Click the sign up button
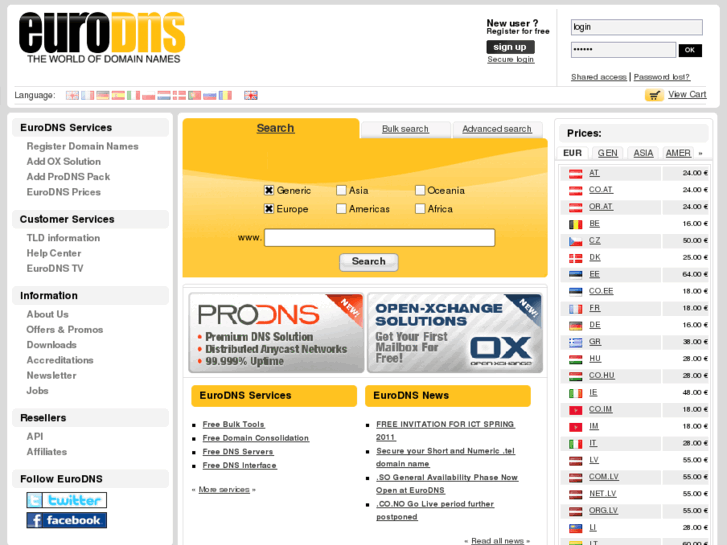The height and width of the screenshot is (545, 727). click(x=510, y=47)
